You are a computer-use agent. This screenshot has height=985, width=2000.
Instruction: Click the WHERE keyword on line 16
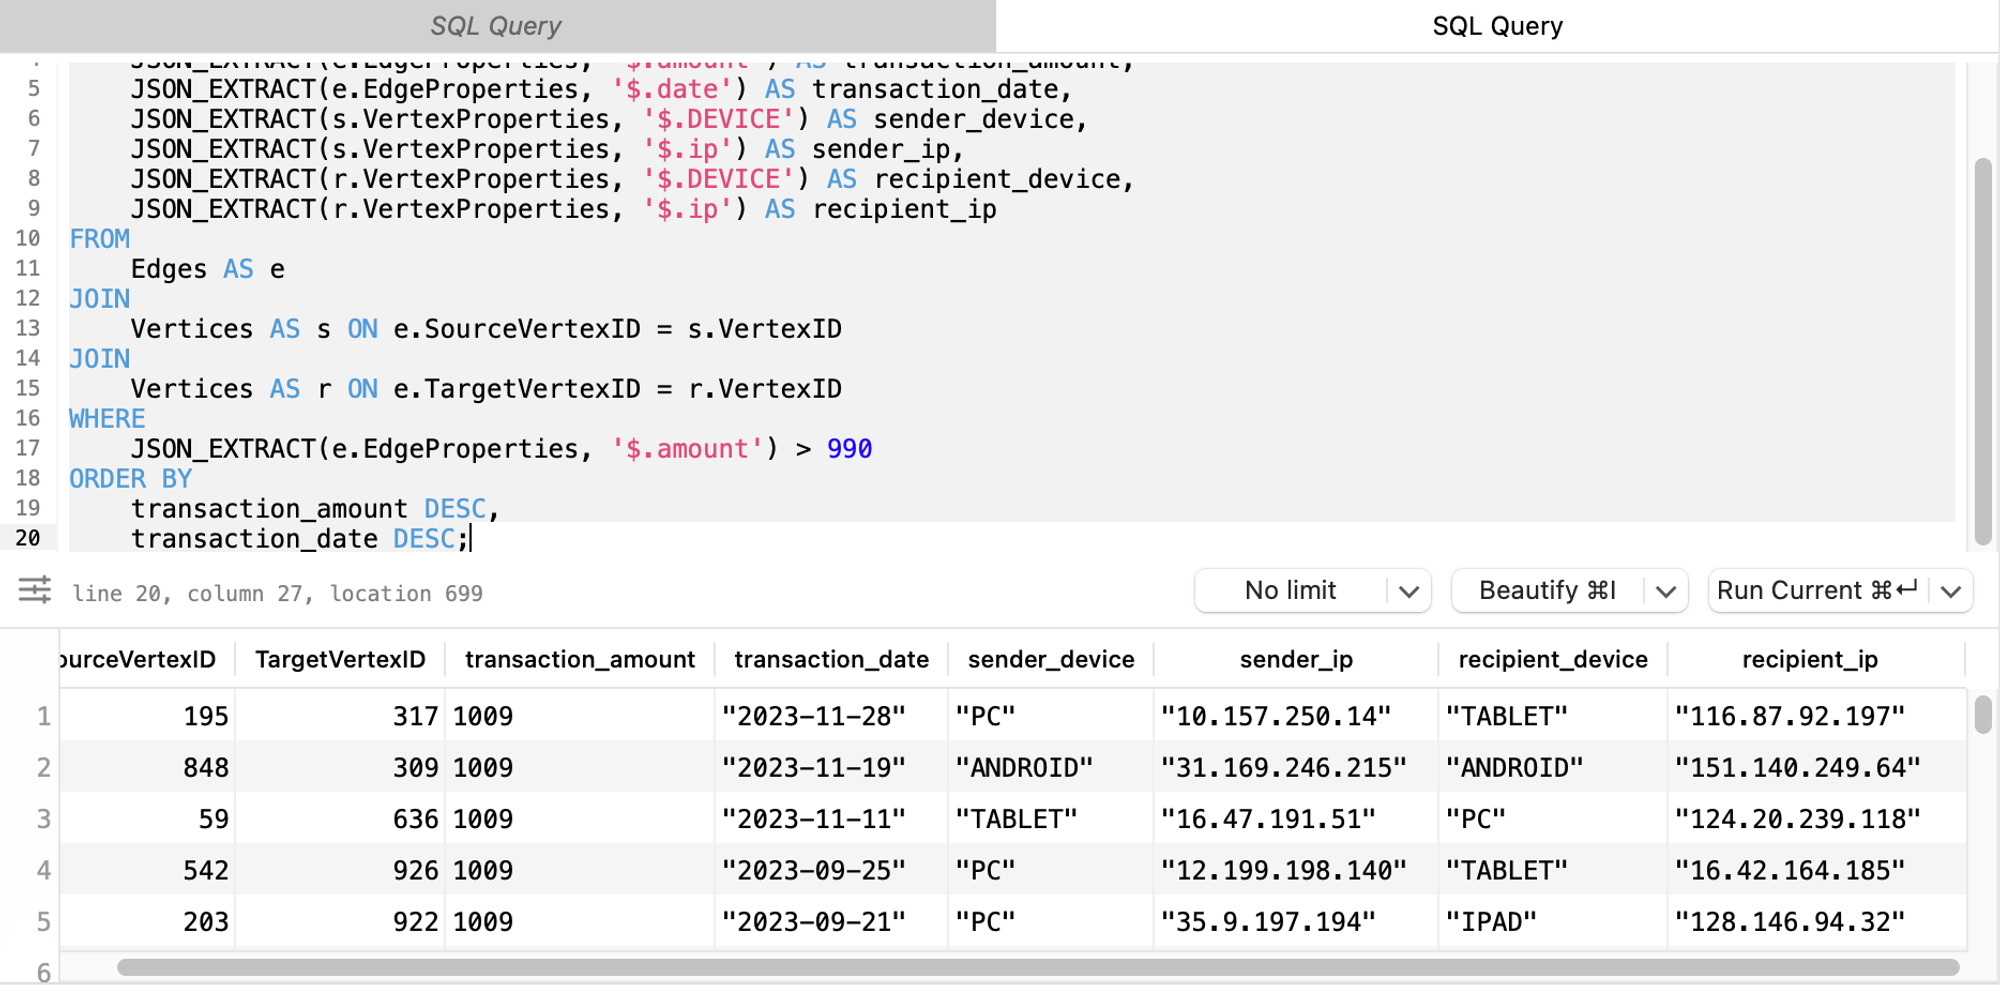click(x=107, y=419)
